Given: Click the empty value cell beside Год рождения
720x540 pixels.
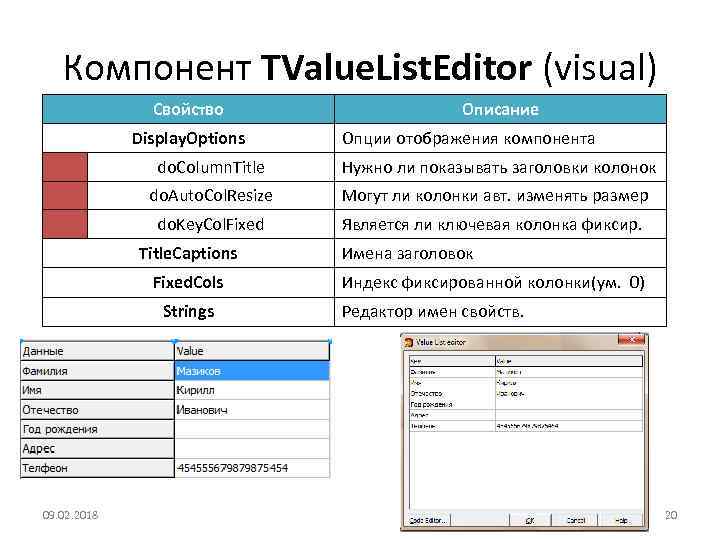Looking at the screenshot, I should [252, 429].
